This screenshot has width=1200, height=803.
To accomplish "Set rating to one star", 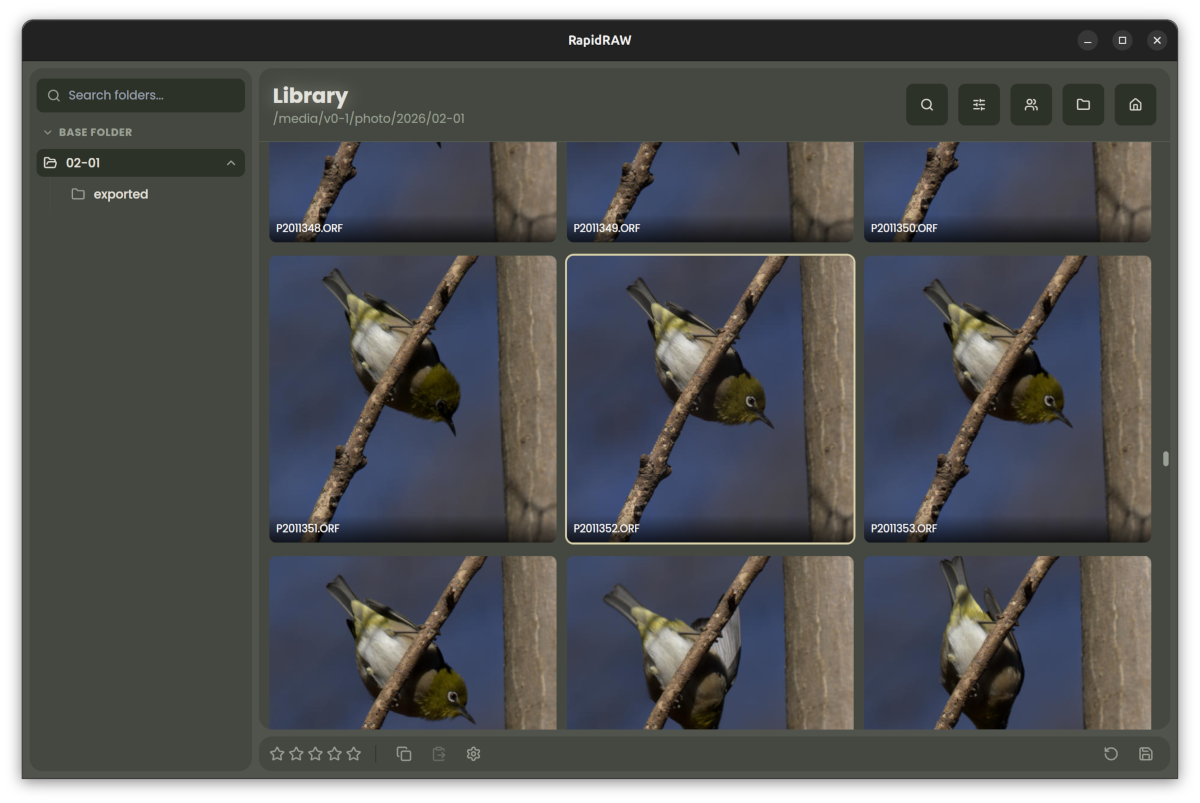I will tap(277, 754).
